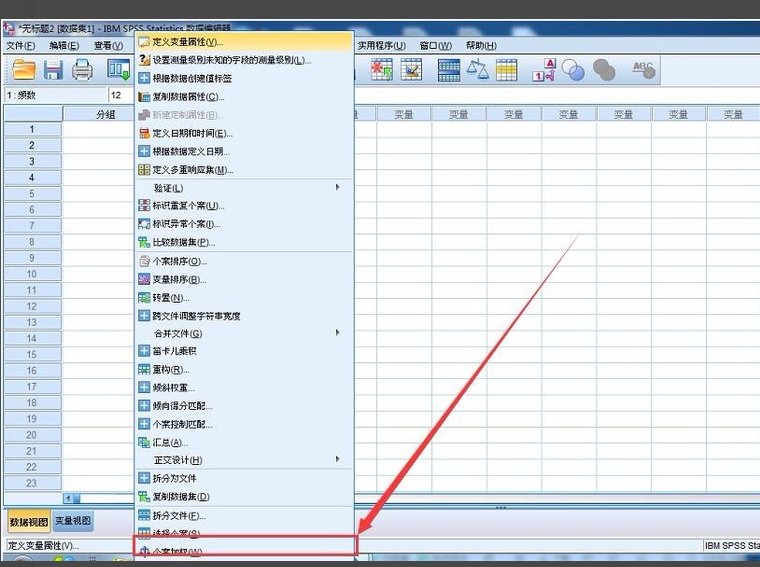
Task: Open the 实用程序(U) menu
Action: (382, 46)
